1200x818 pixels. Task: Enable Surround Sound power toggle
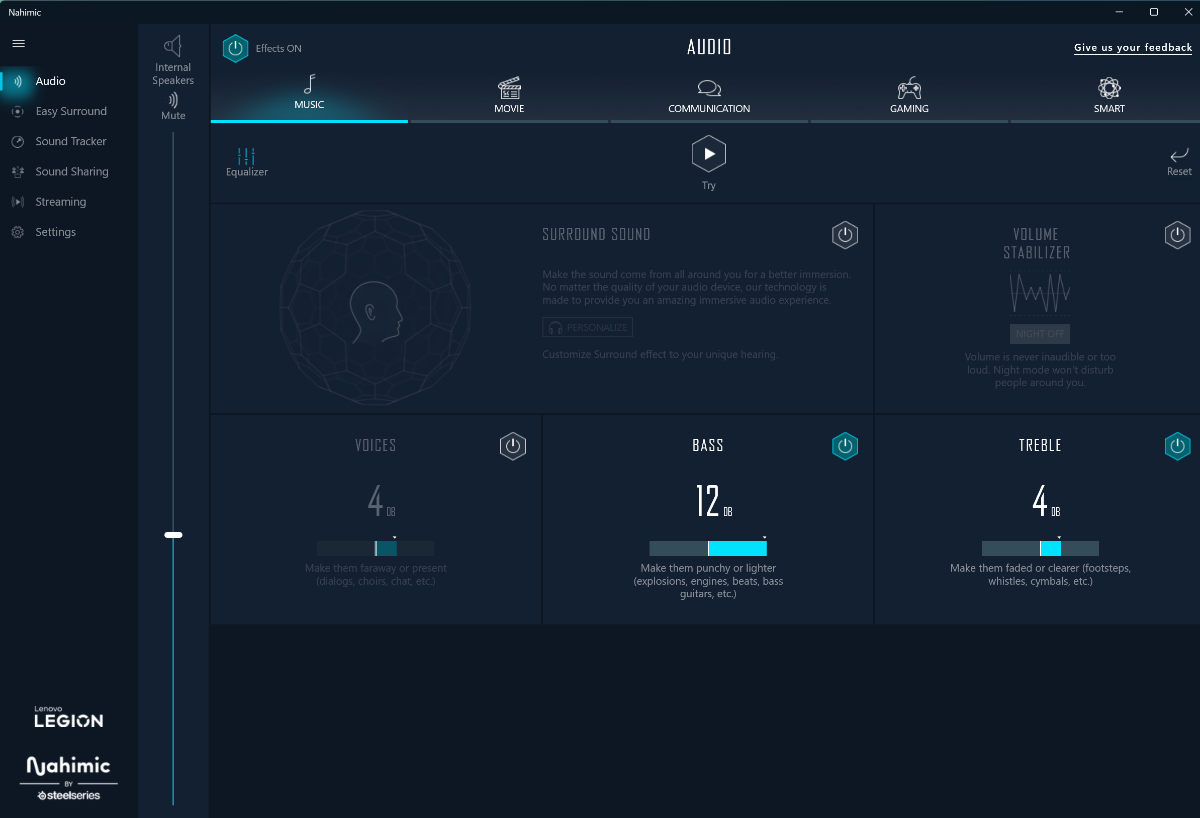[x=845, y=235]
